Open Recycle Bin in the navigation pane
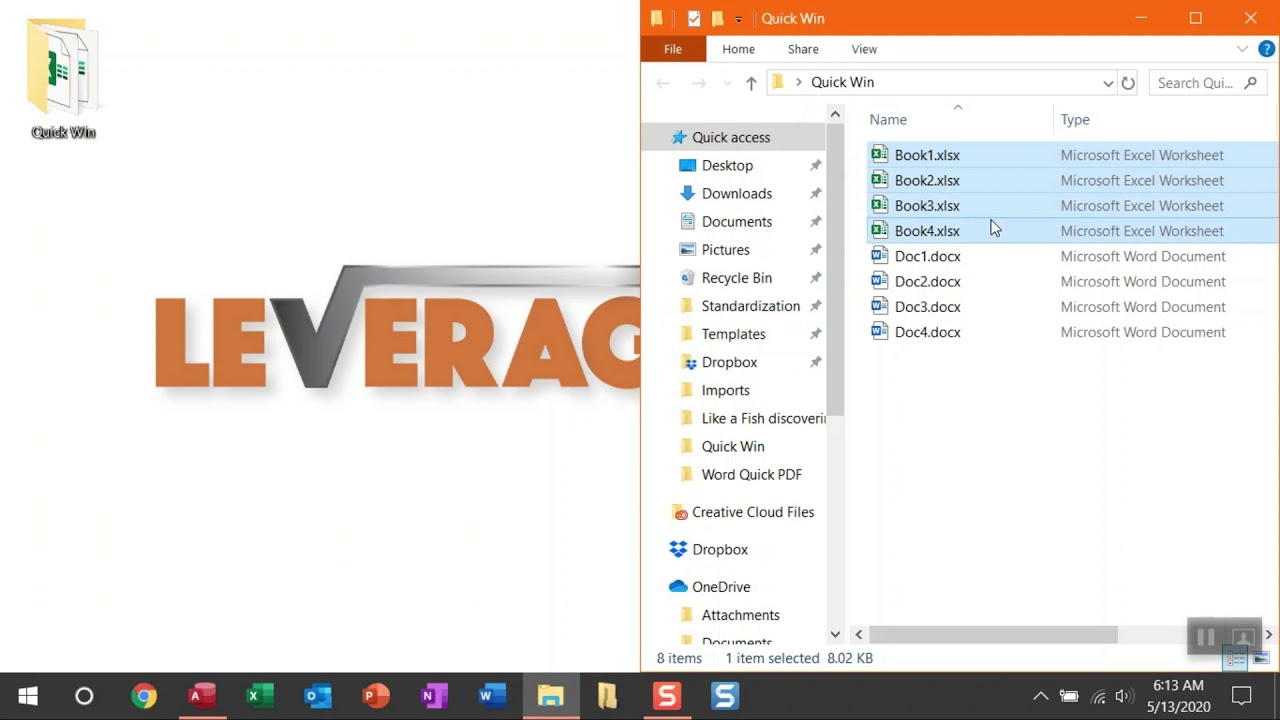Image resolution: width=1280 pixels, height=720 pixels. tap(737, 278)
